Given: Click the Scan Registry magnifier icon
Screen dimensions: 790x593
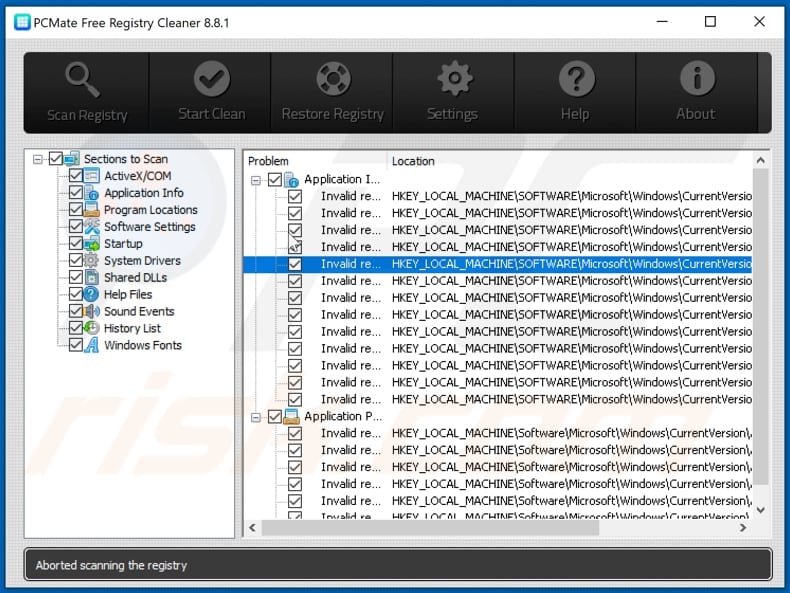Looking at the screenshot, I should (83, 79).
